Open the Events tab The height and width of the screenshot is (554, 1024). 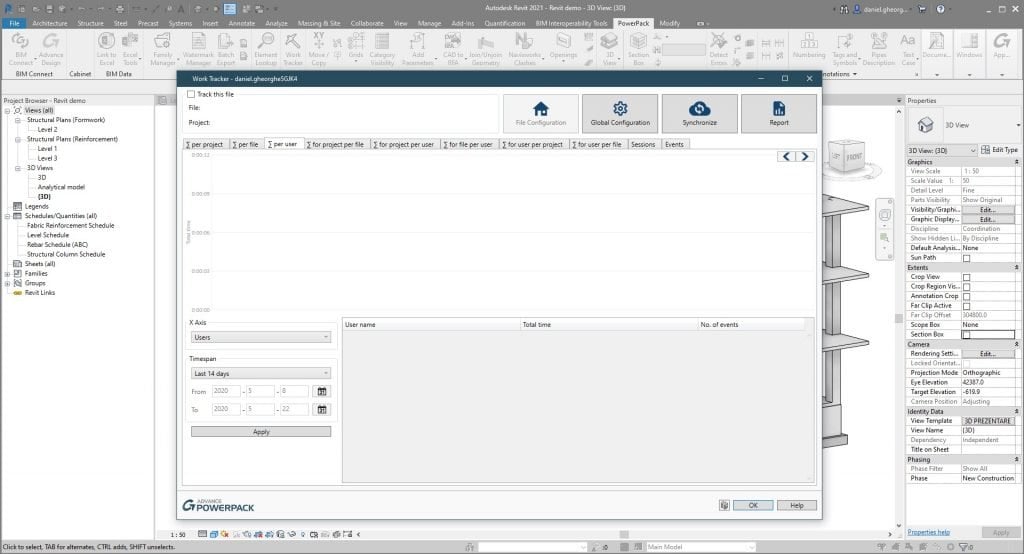point(674,144)
